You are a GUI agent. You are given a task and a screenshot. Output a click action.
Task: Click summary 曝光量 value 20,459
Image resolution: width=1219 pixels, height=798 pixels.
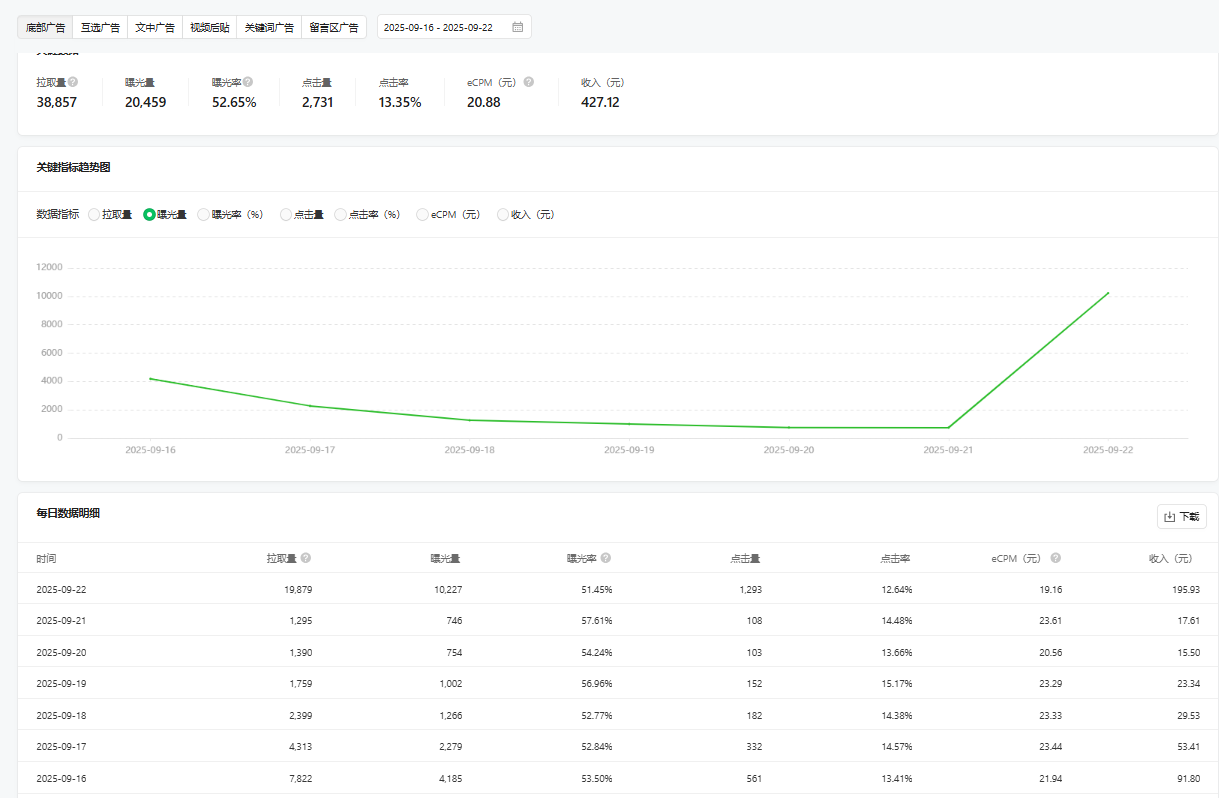click(146, 102)
